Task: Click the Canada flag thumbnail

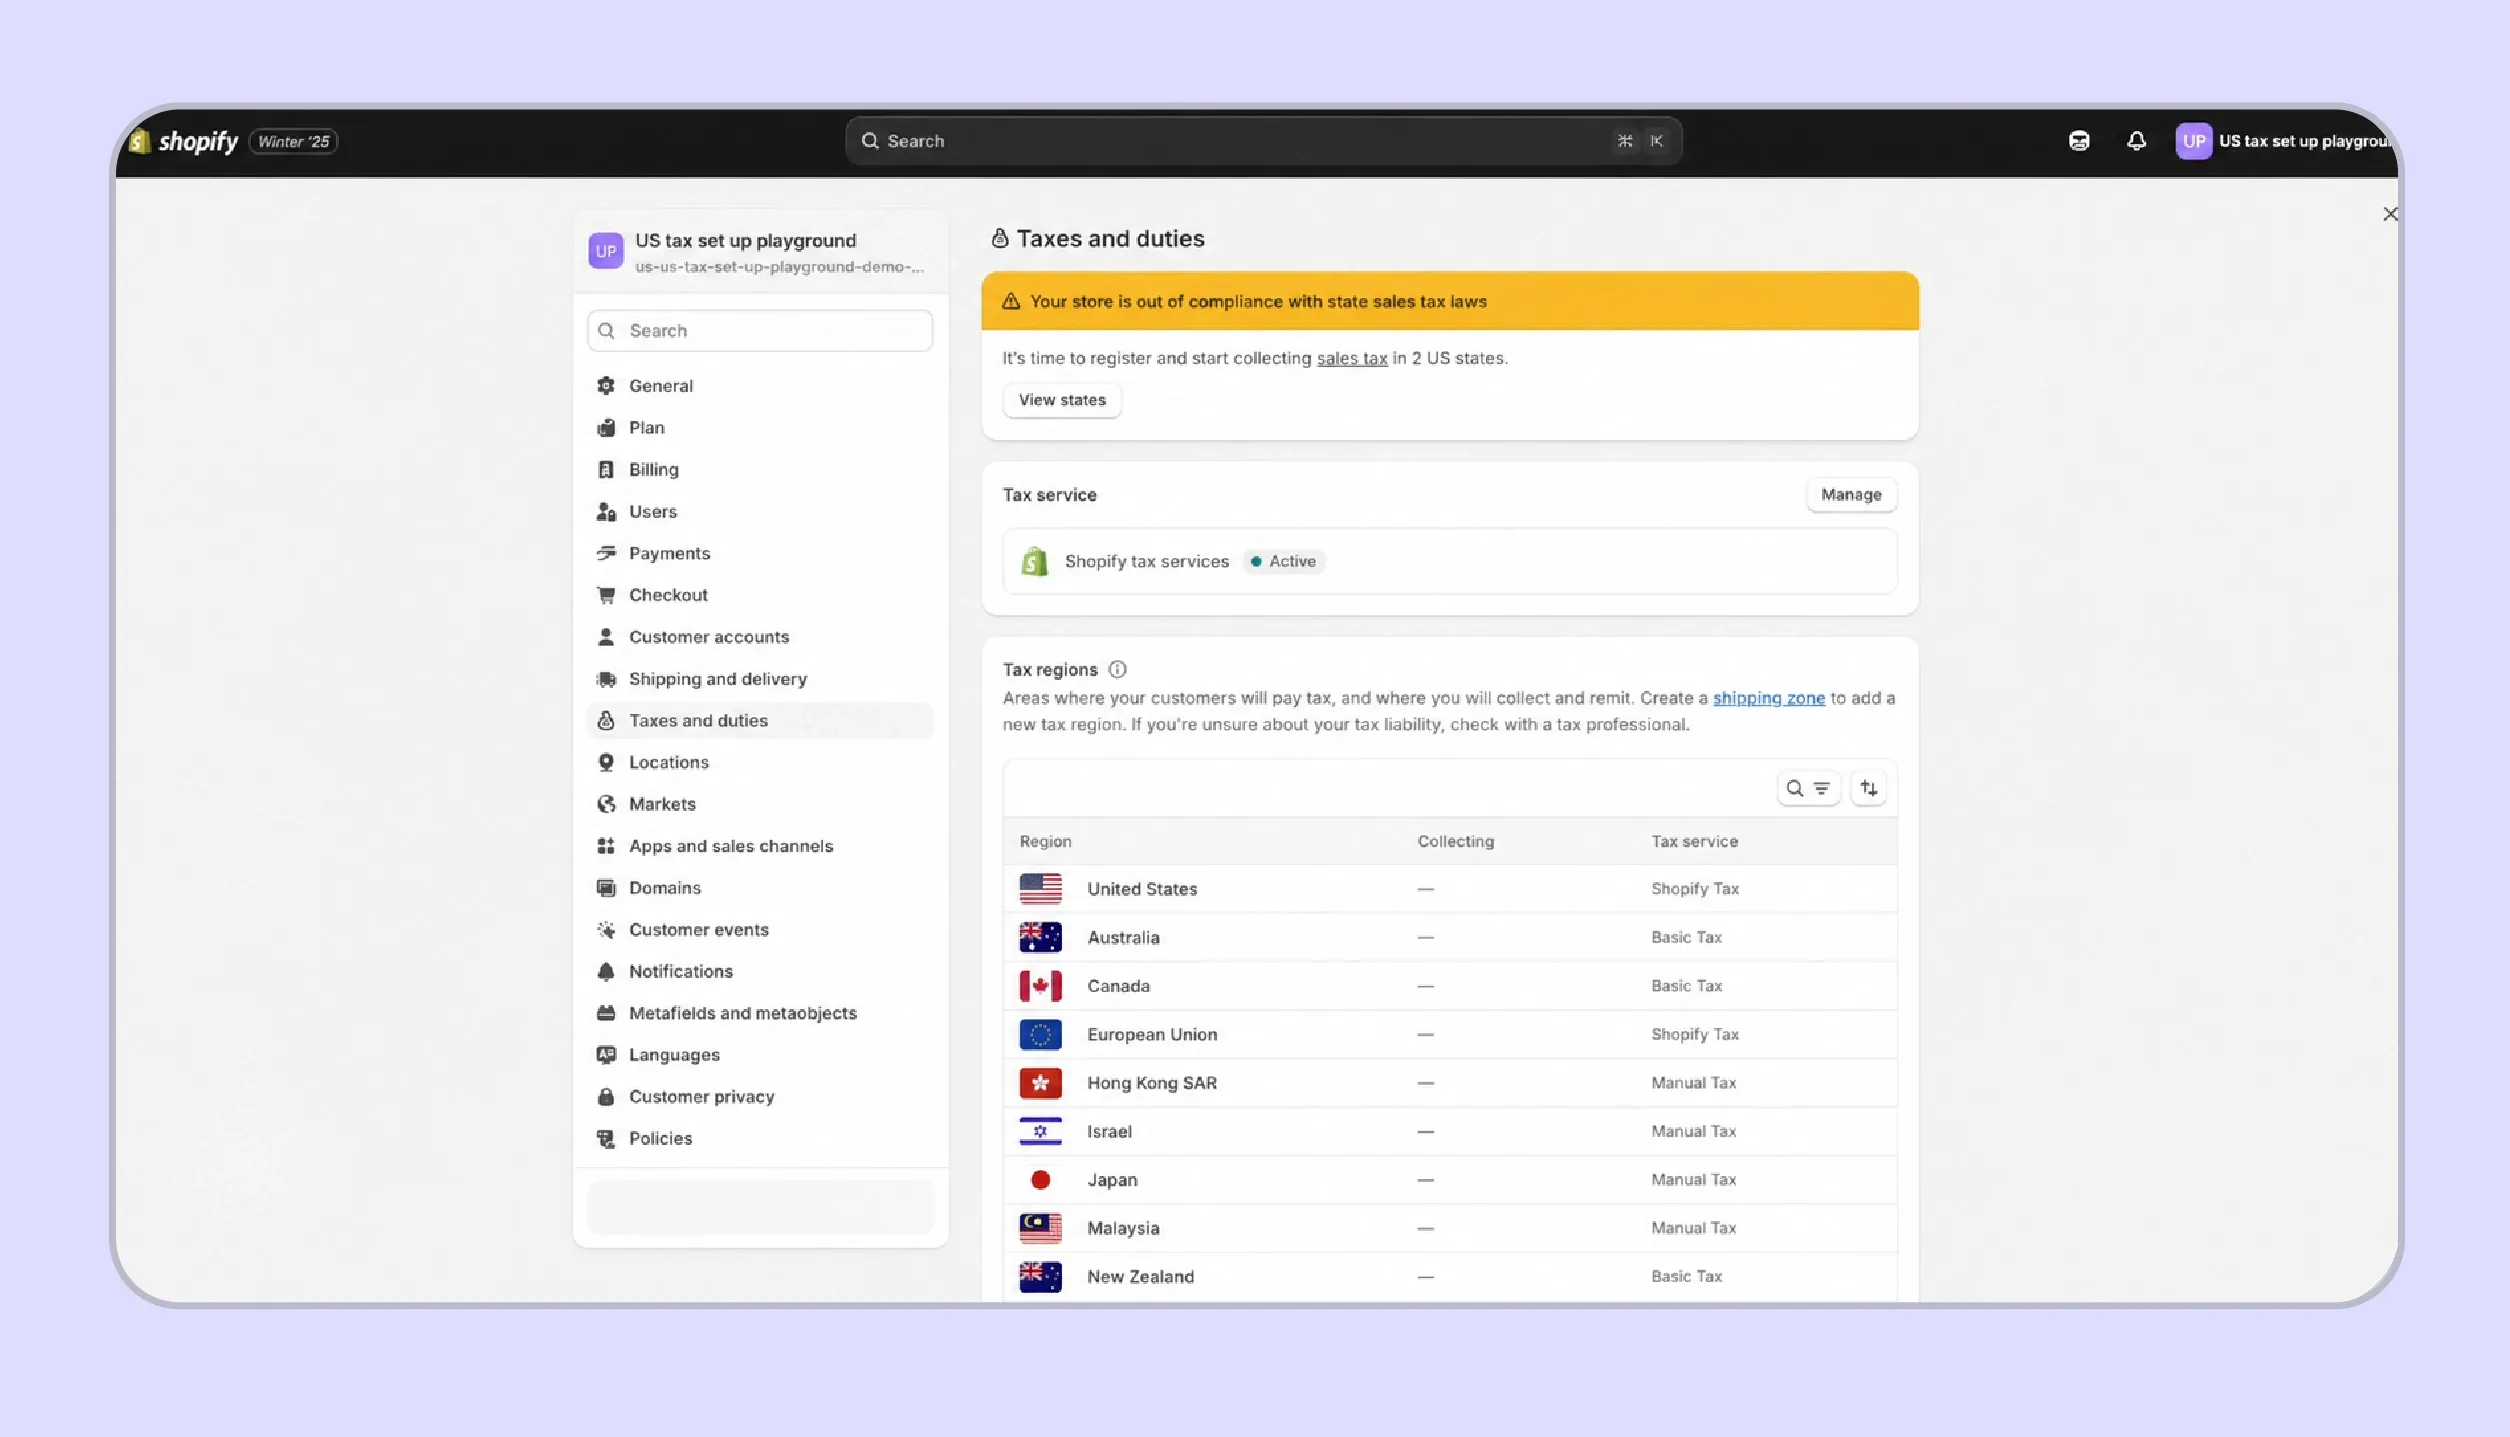Action: 1040,986
